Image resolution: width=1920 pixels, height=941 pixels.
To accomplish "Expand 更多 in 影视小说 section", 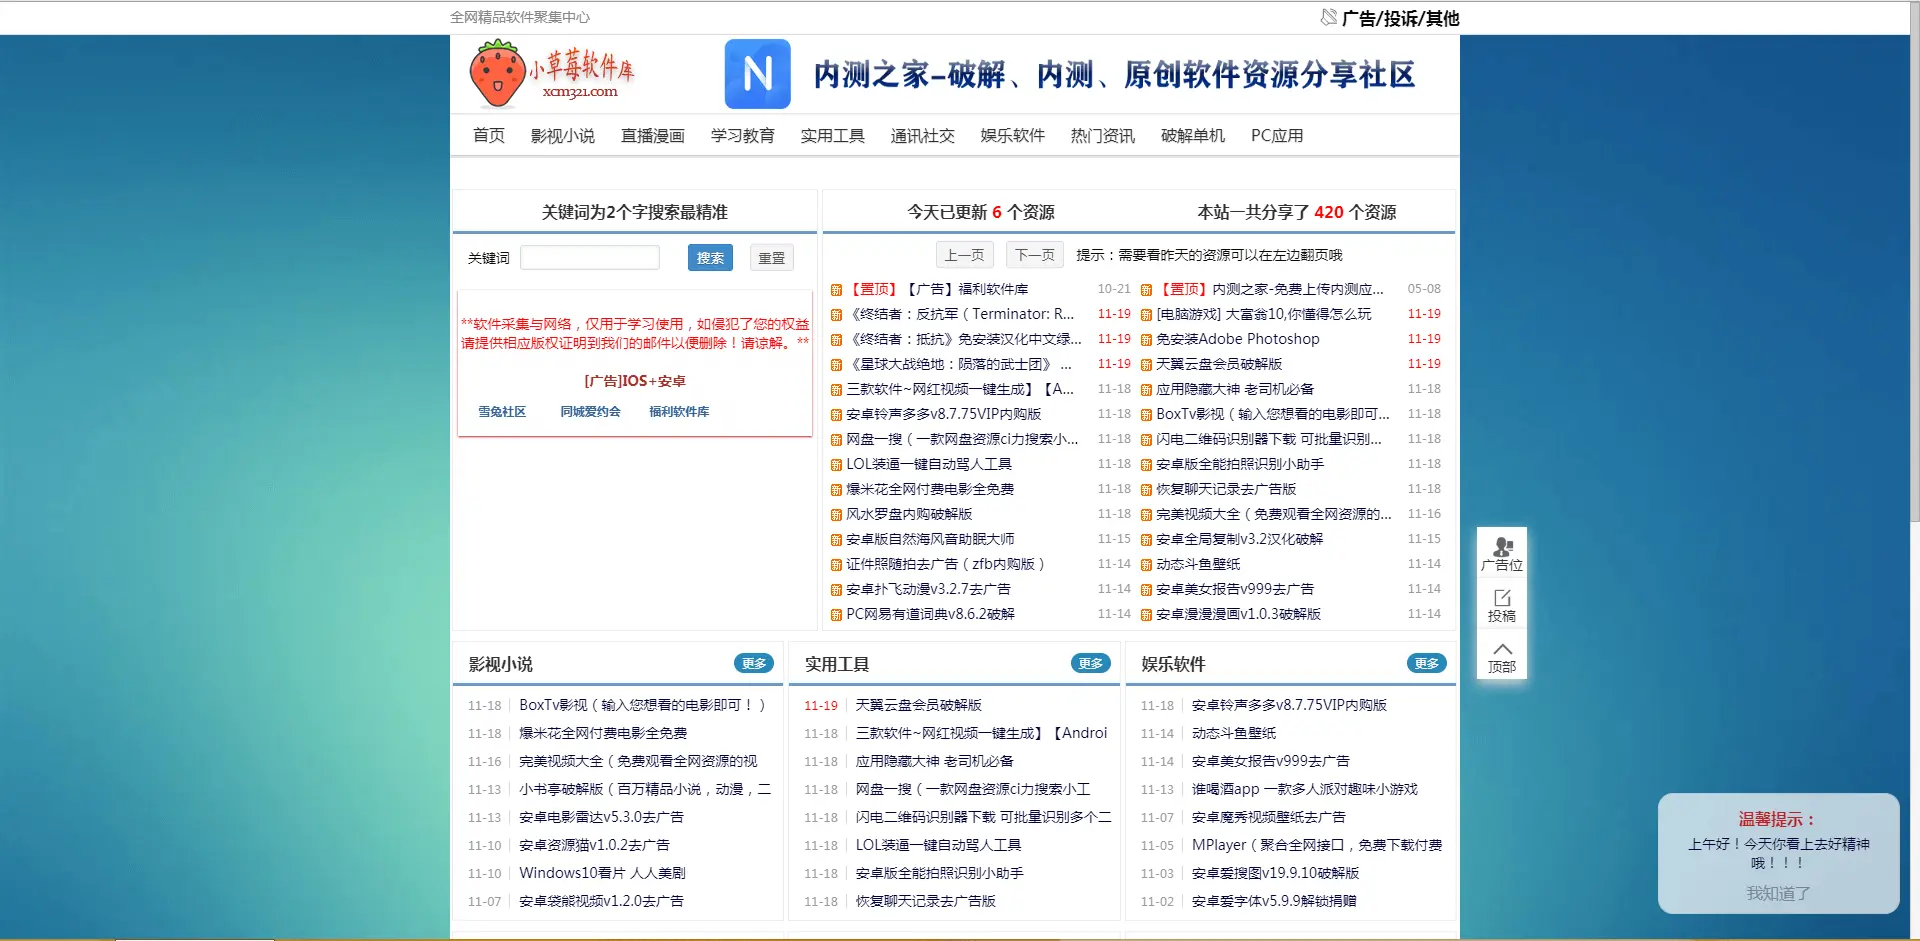I will click(753, 663).
